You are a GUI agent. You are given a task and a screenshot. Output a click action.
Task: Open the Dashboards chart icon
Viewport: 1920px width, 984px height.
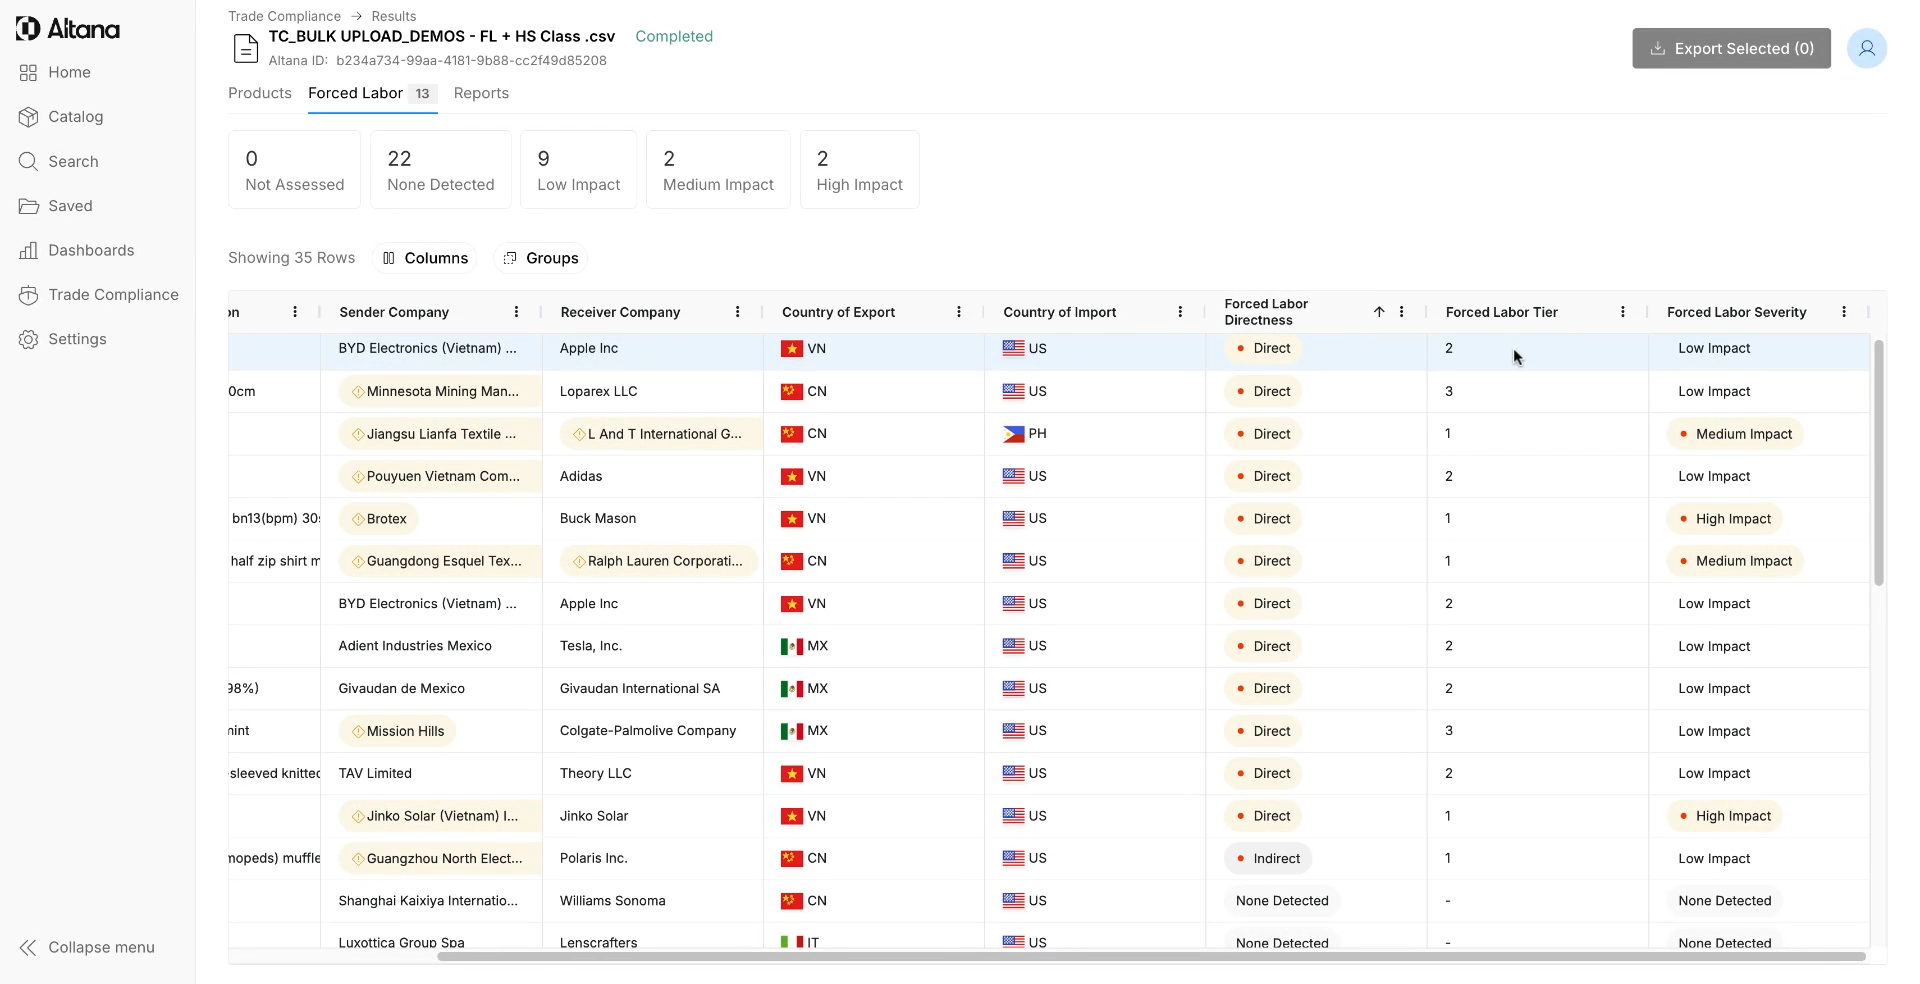[x=28, y=251]
